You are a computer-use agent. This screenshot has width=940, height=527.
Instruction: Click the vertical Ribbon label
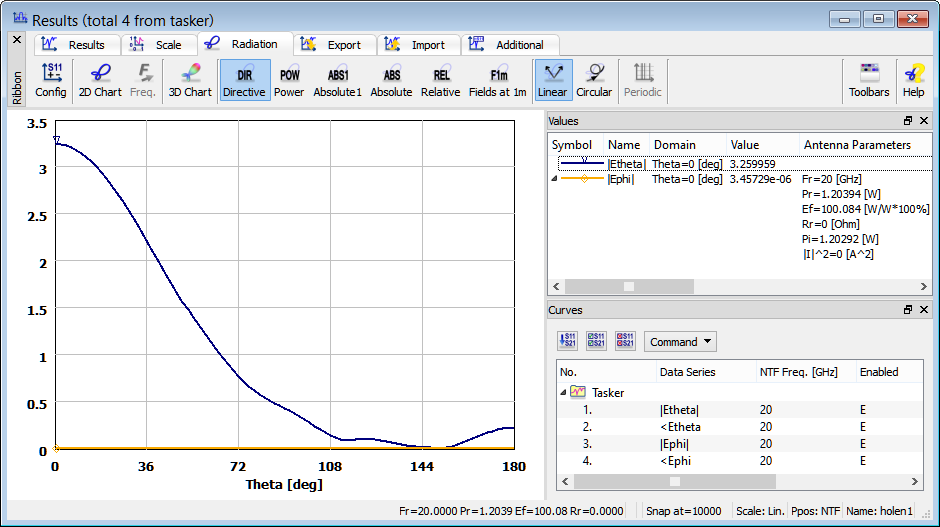[x=17, y=88]
